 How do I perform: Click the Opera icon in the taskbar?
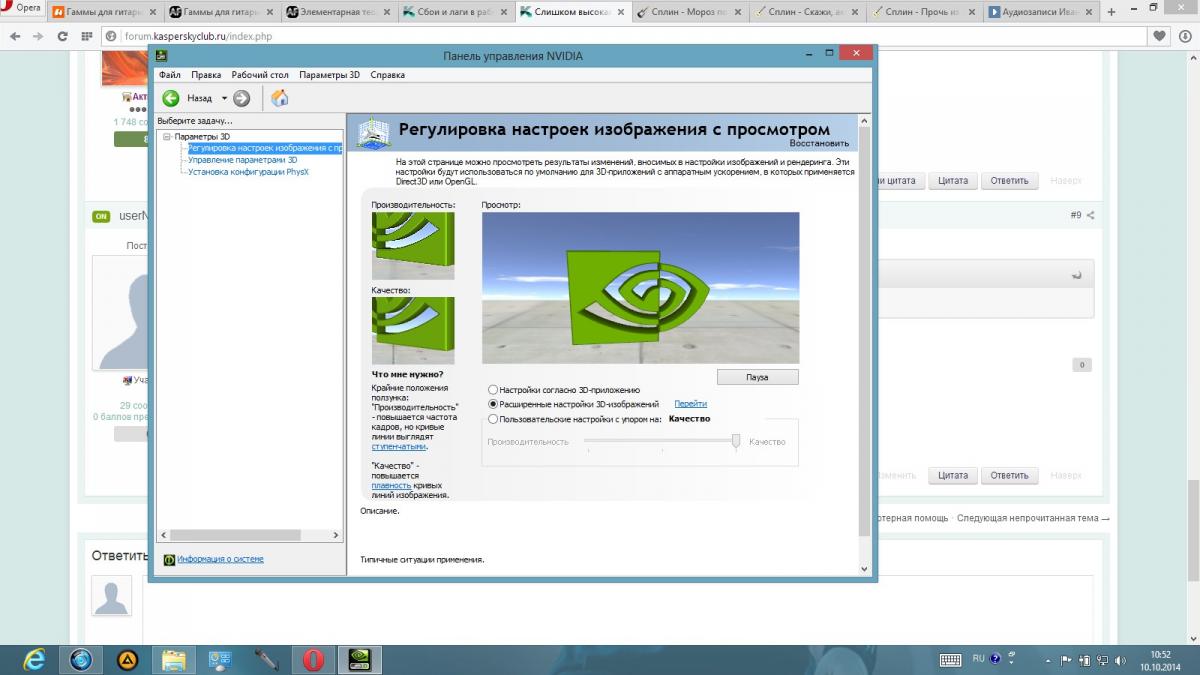(x=313, y=659)
